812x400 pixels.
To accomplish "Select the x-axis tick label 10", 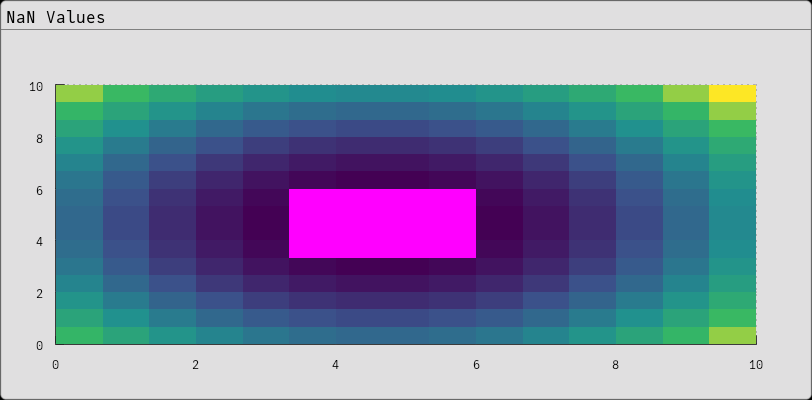I will click(756, 365).
